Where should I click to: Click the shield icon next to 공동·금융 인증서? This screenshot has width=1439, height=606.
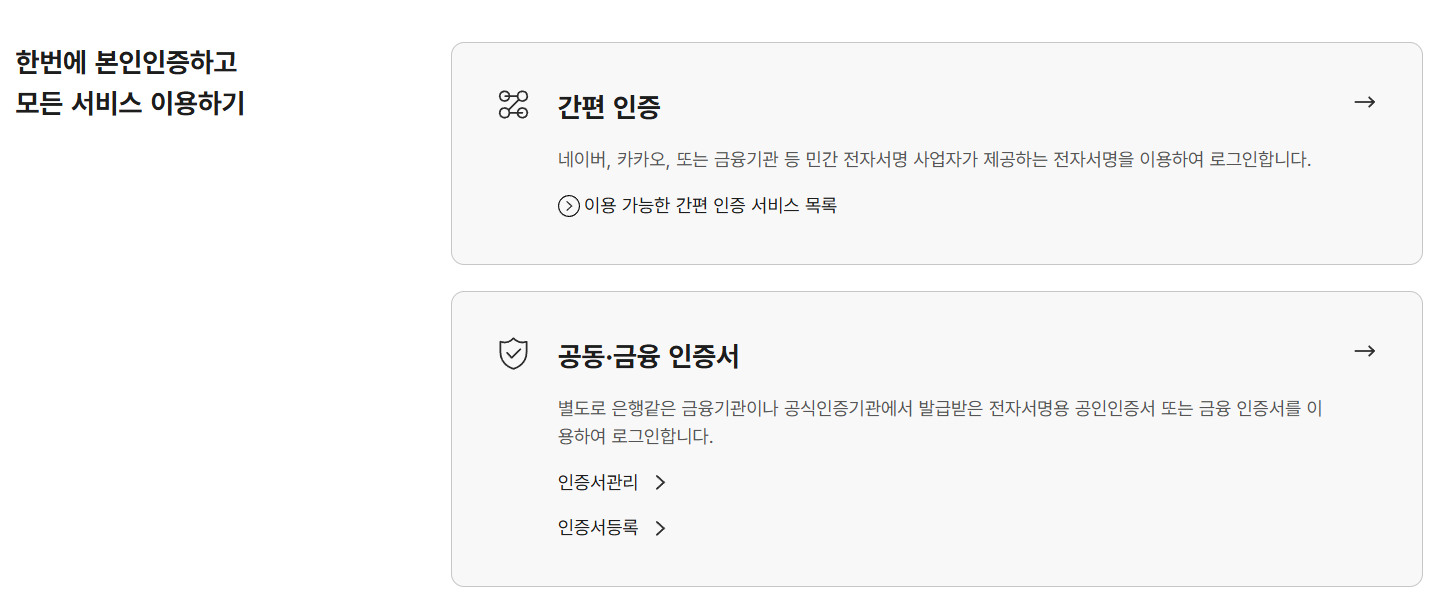(513, 355)
